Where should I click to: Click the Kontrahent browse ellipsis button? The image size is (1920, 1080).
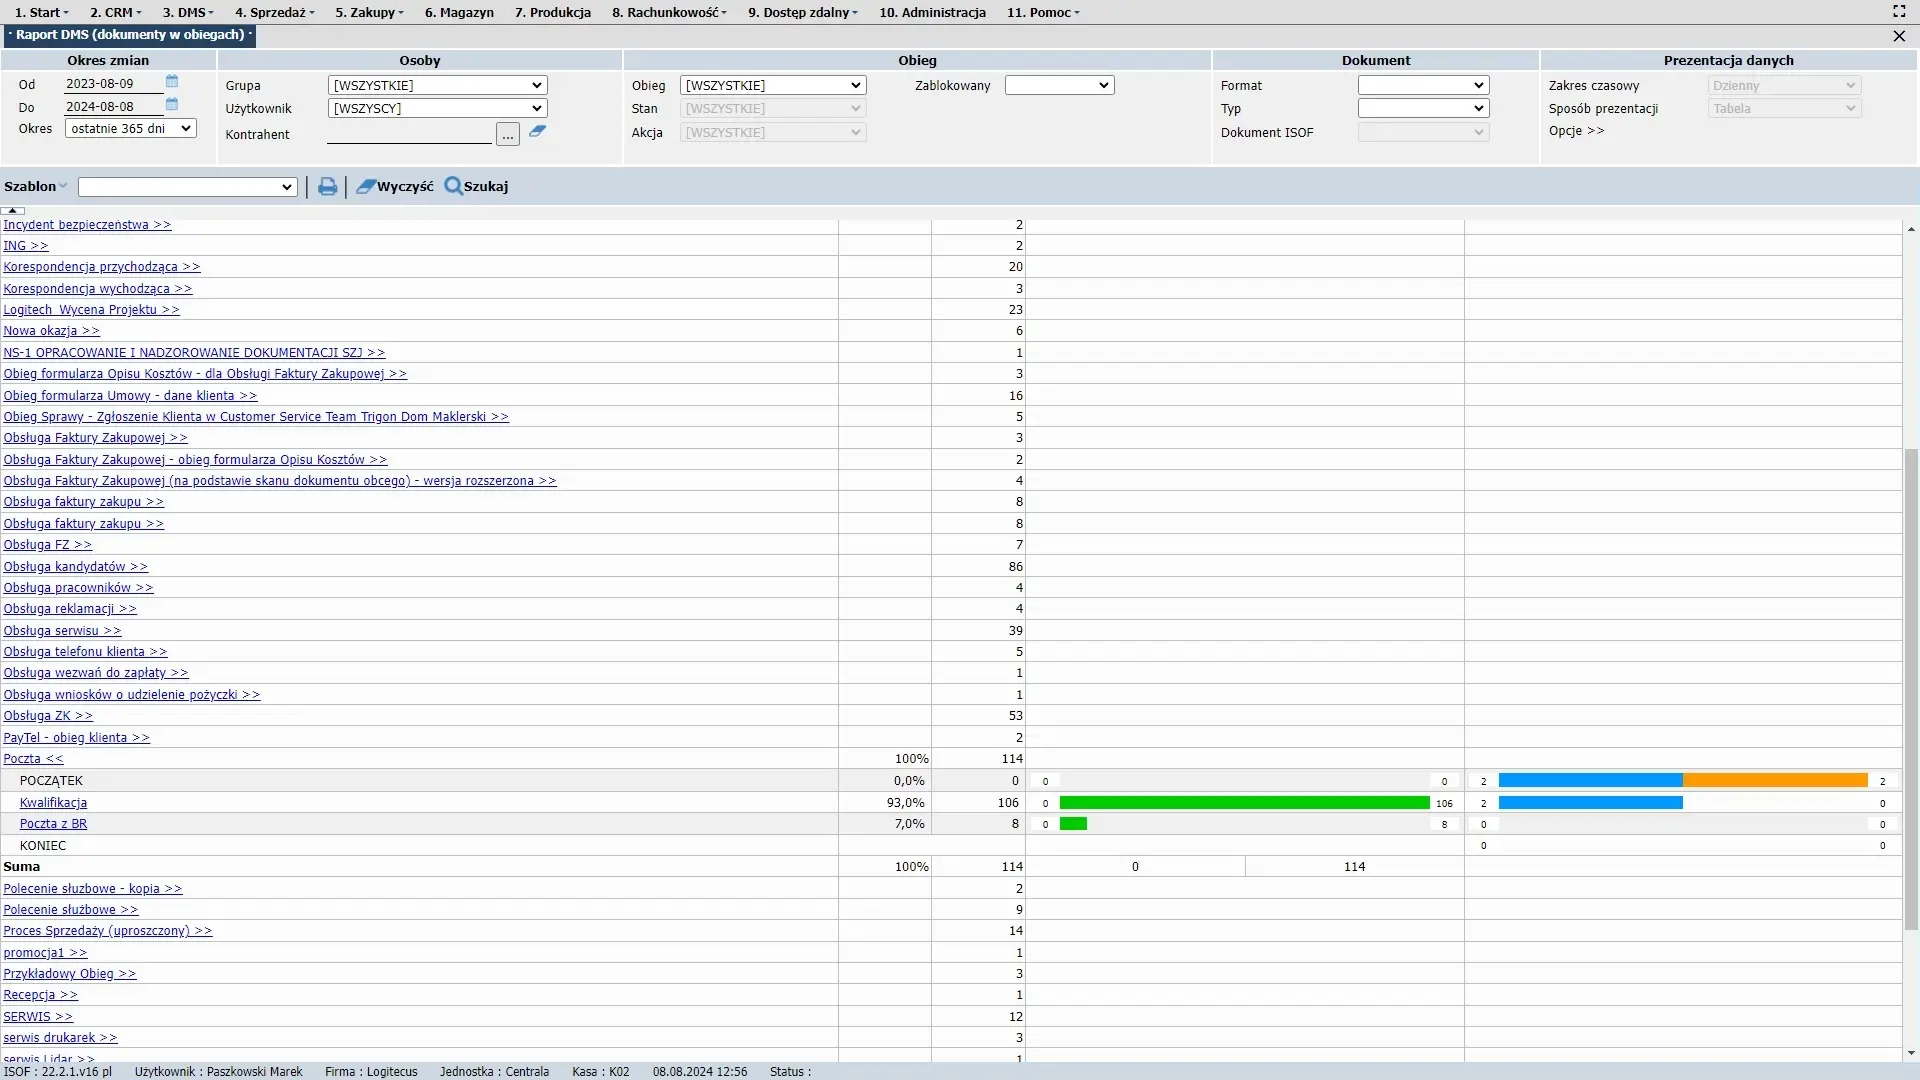pyautogui.click(x=508, y=134)
